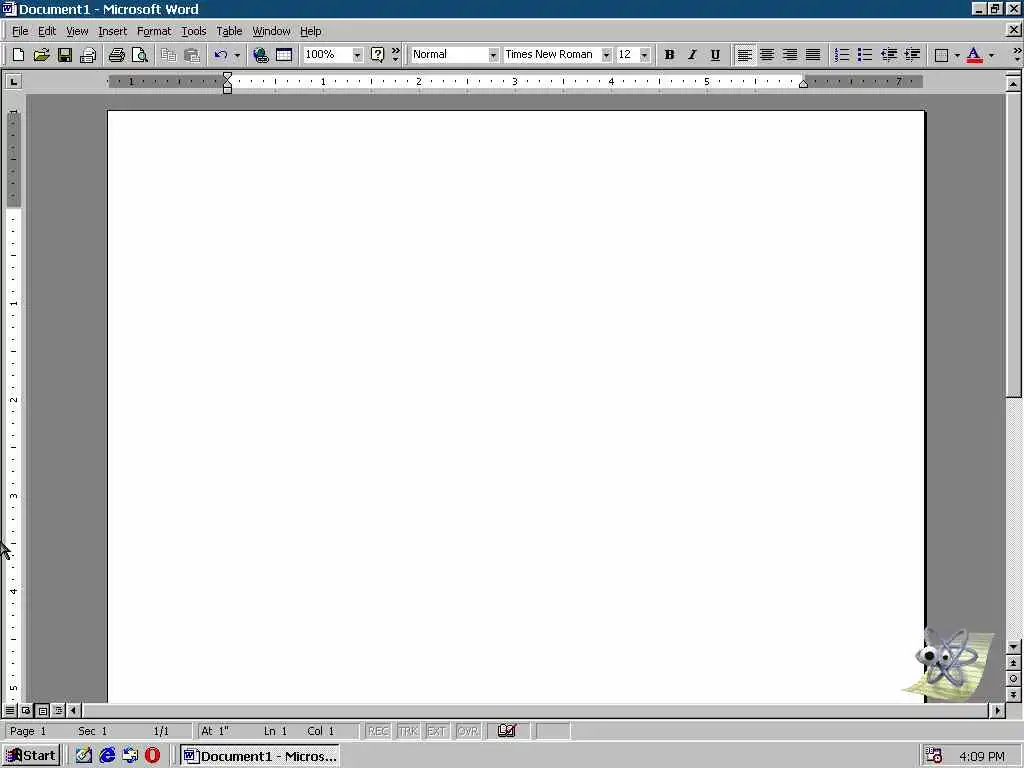Viewport: 1024px width, 768px height.
Task: Open the font size 12 dropdown
Action: click(x=645, y=55)
